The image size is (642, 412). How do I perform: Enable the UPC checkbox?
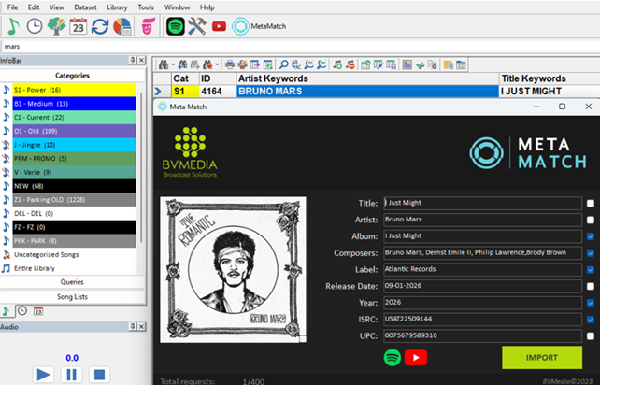[x=590, y=336]
